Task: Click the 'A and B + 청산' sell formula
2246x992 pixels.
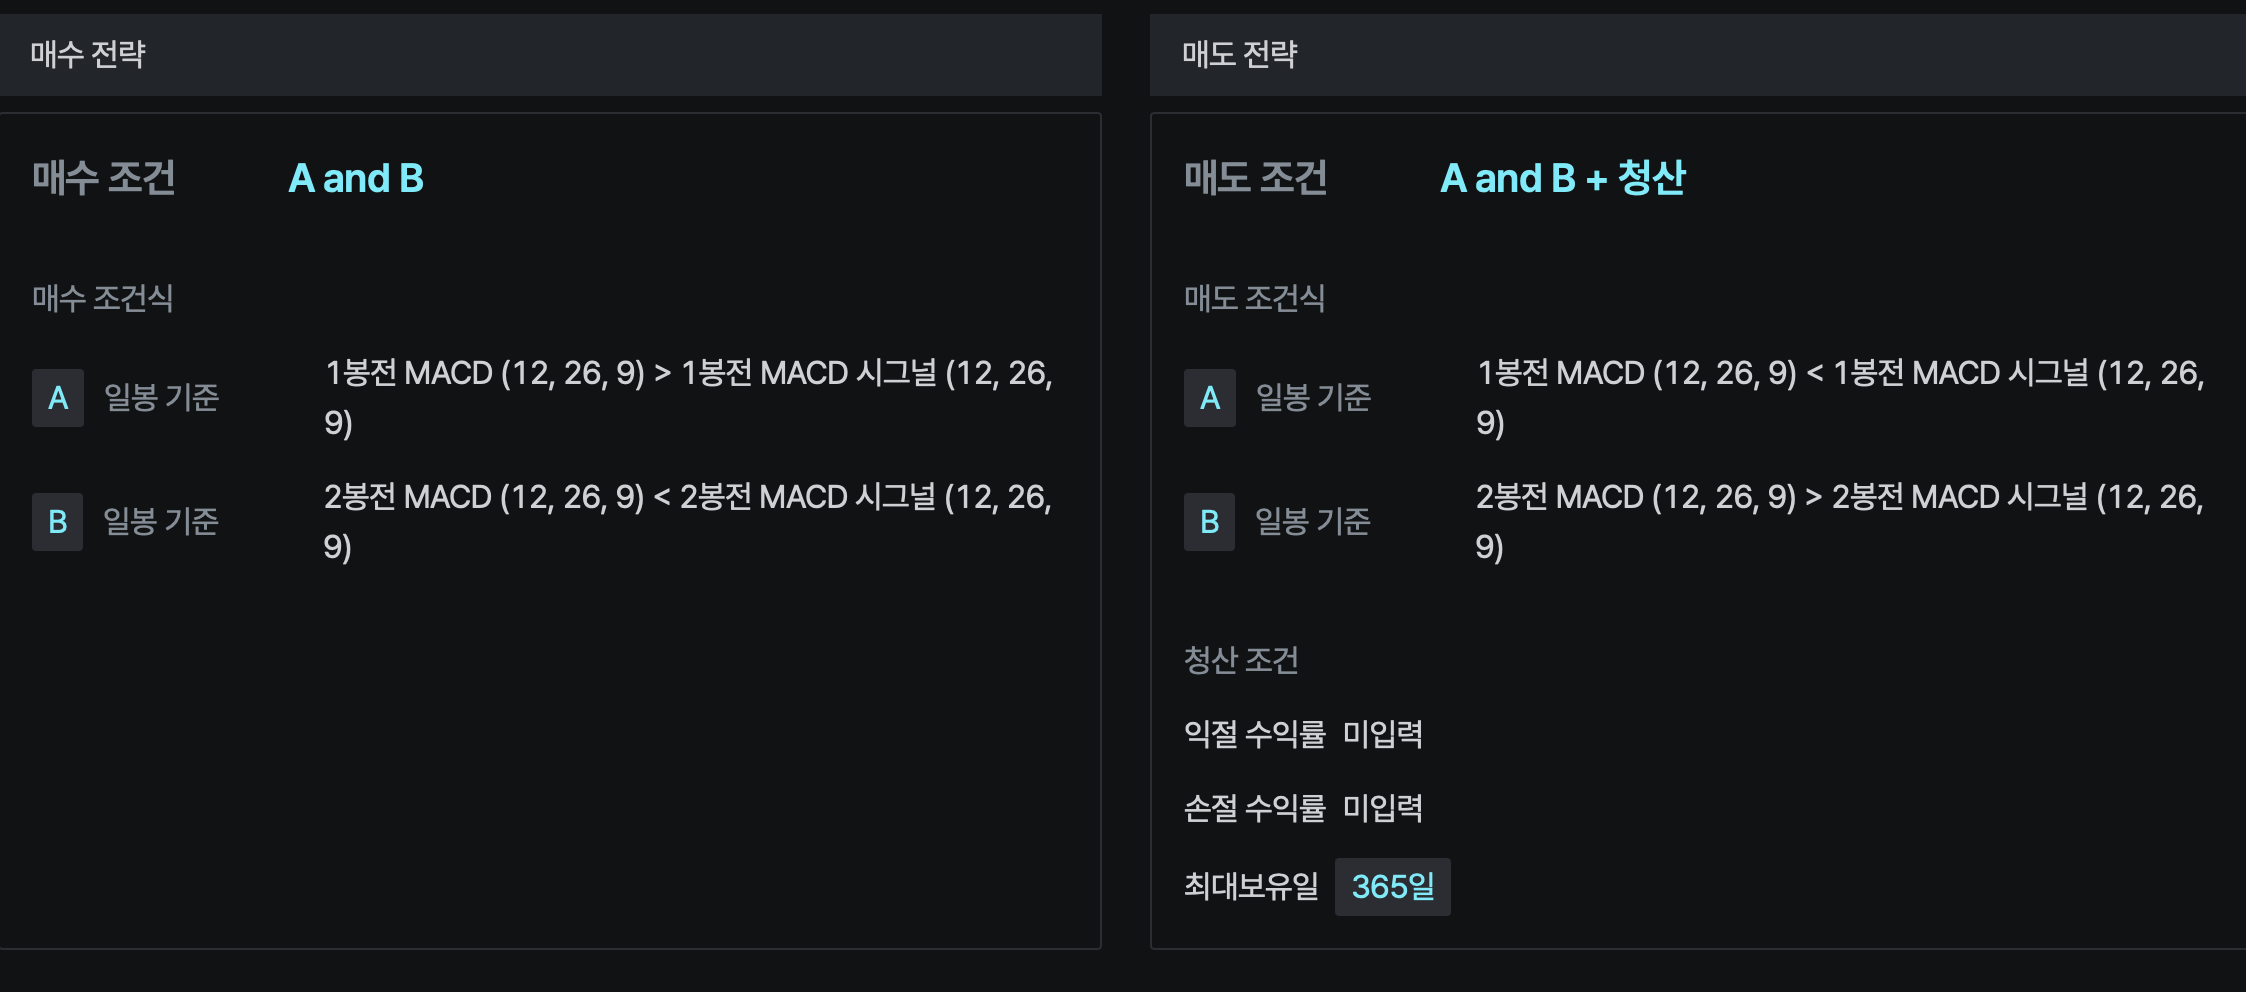Action: (x=1562, y=179)
